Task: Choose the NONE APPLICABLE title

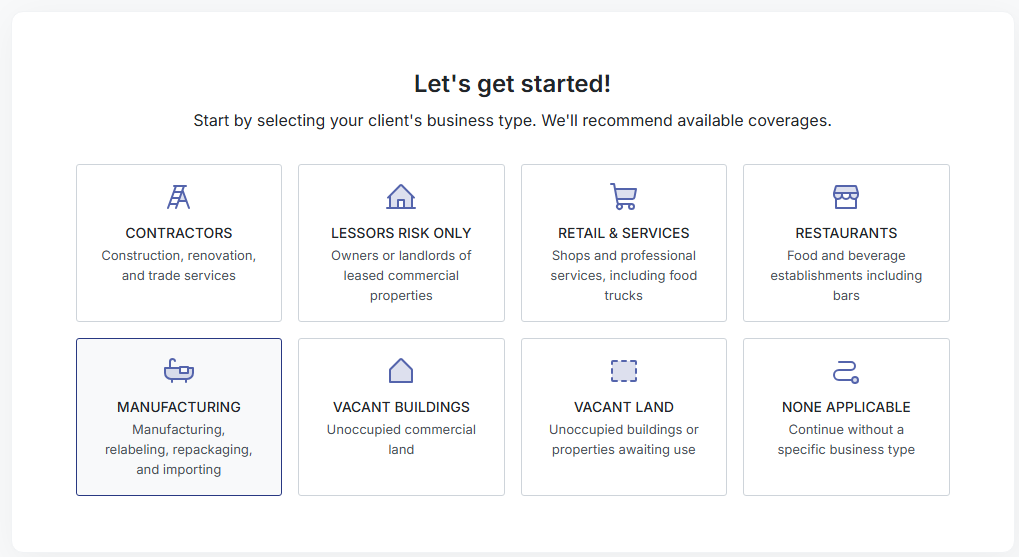Action: click(846, 407)
